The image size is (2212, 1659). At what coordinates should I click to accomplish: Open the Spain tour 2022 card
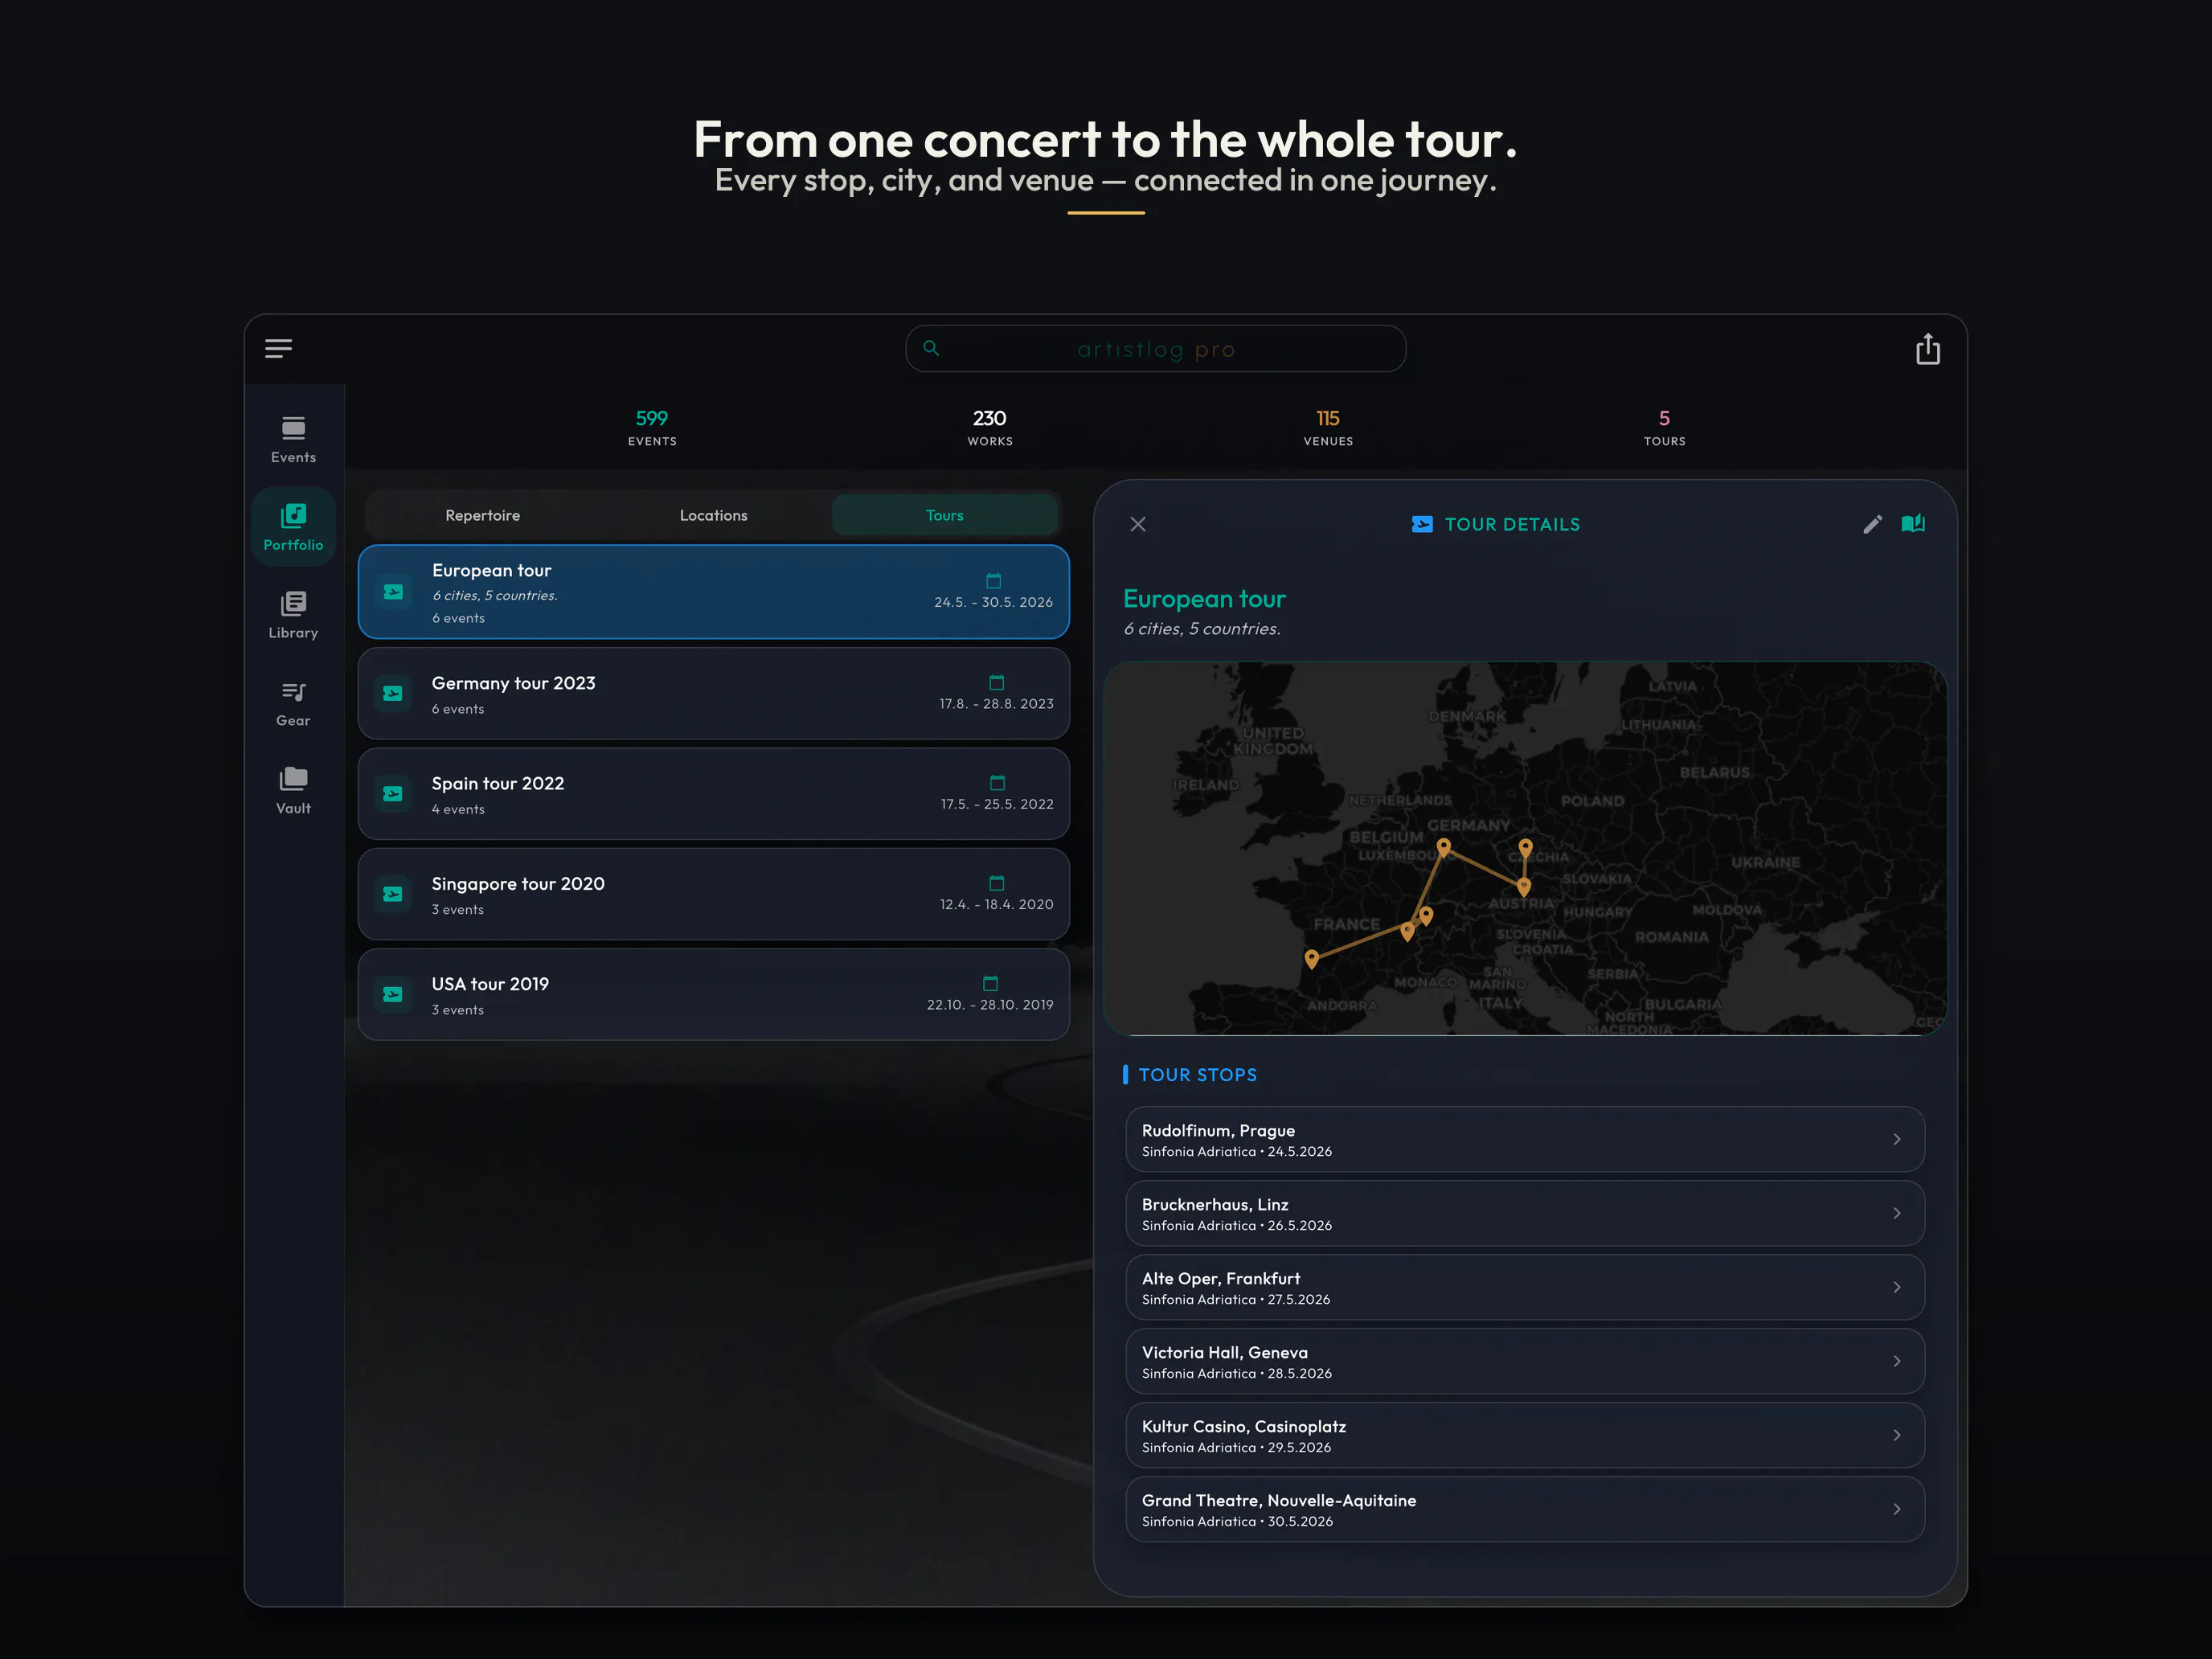(x=713, y=794)
